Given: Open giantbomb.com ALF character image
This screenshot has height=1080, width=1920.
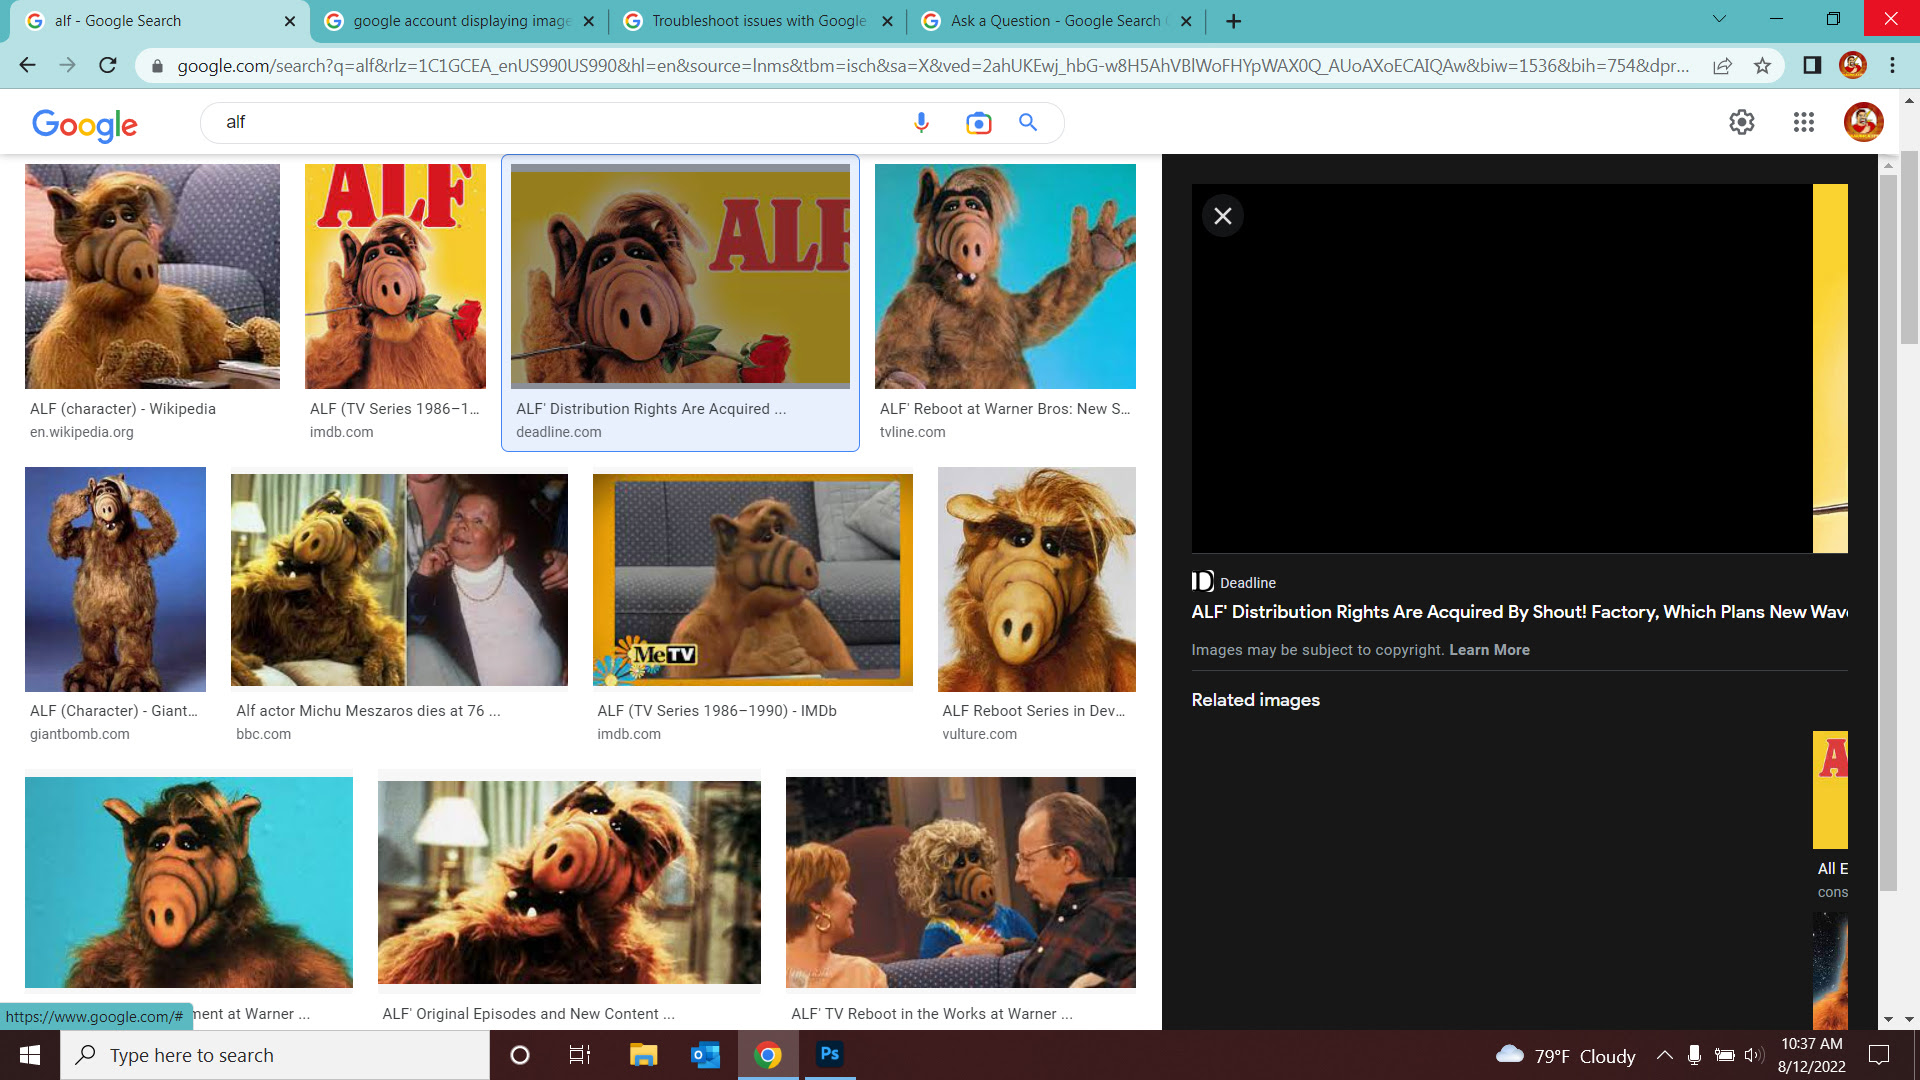Looking at the screenshot, I should (x=115, y=579).
